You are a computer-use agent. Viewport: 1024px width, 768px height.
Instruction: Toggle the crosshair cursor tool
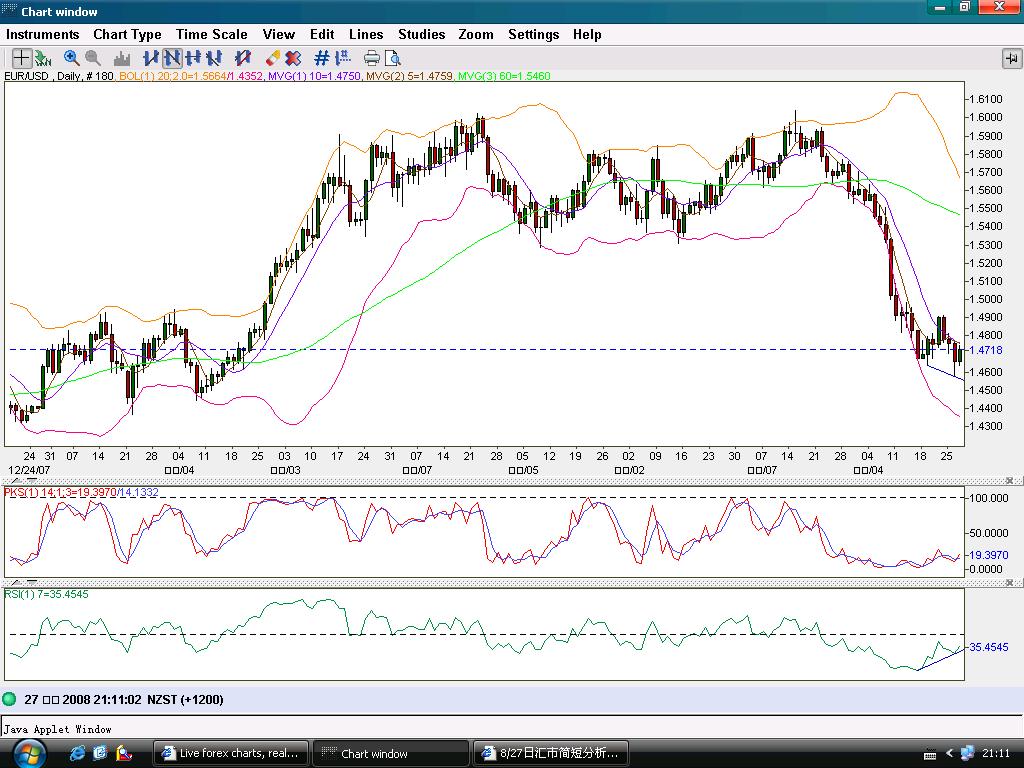[x=20, y=58]
